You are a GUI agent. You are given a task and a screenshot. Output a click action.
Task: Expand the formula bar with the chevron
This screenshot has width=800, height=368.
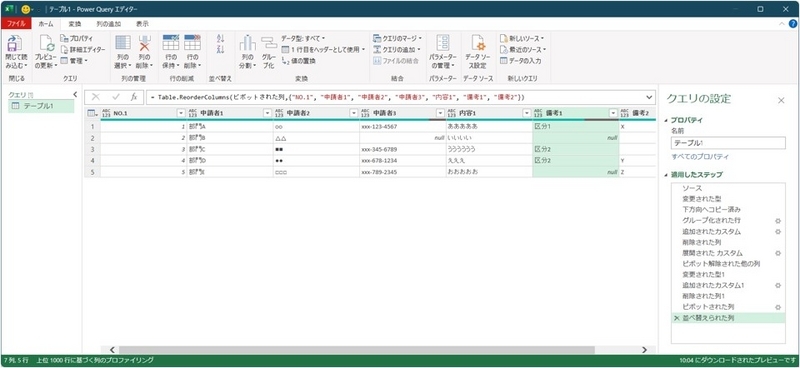[649, 97]
